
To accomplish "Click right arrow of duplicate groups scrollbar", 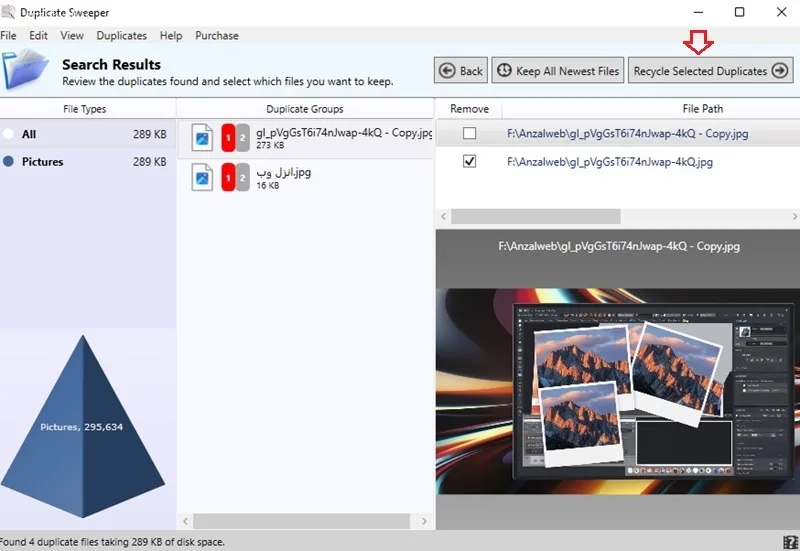I will pyautogui.click(x=424, y=521).
